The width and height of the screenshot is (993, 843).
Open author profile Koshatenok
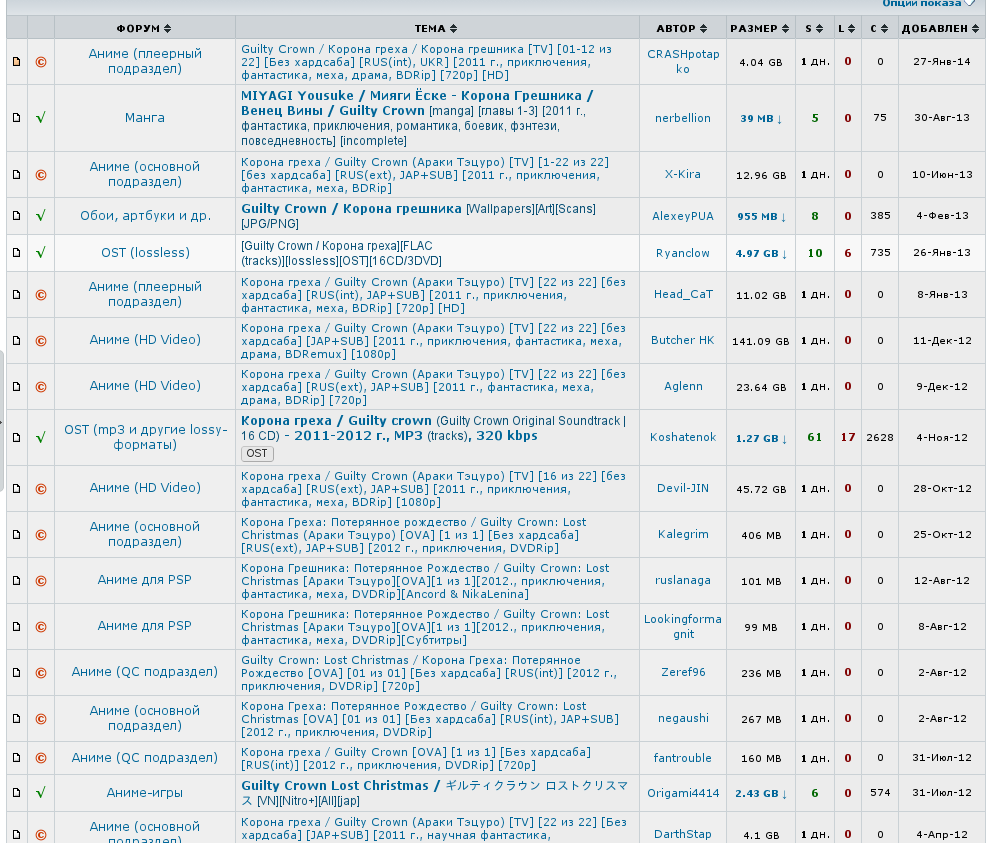click(683, 437)
